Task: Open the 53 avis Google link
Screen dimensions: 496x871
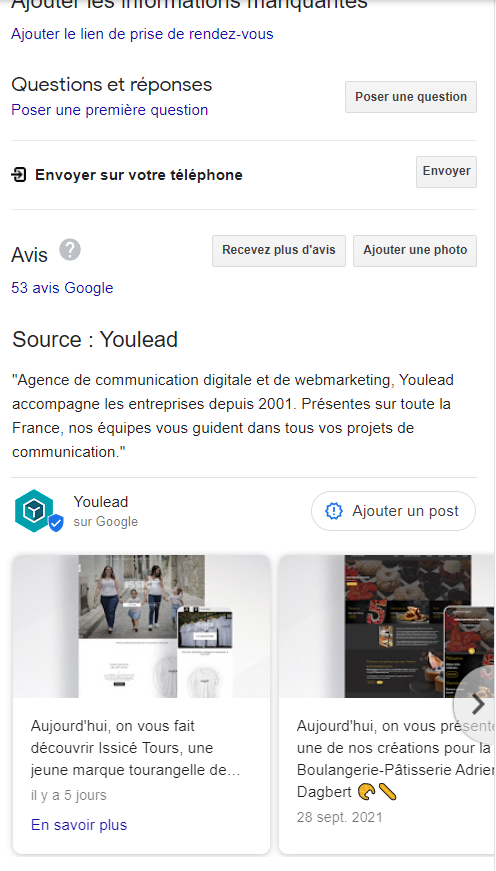Action: click(x=62, y=288)
